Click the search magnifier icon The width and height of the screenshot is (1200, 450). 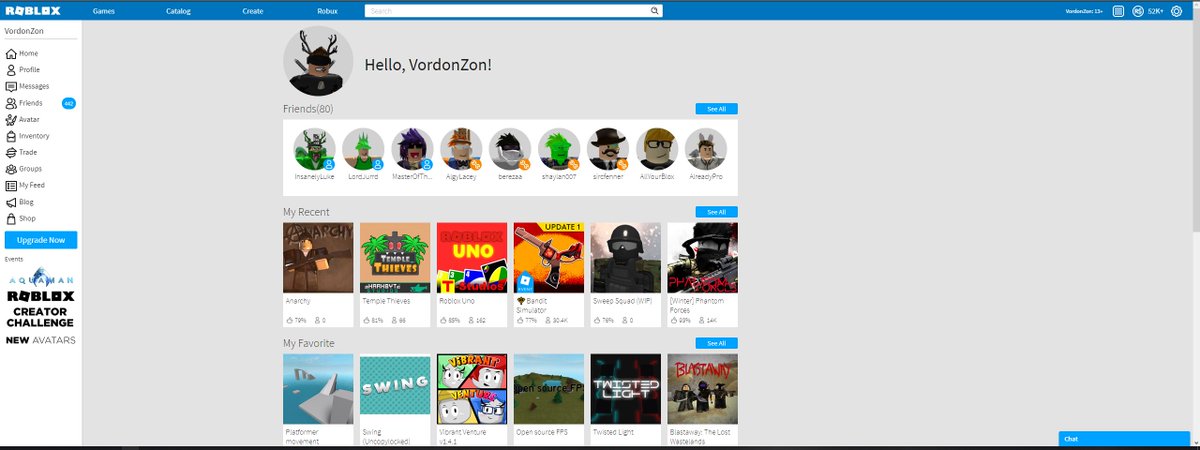tap(655, 11)
